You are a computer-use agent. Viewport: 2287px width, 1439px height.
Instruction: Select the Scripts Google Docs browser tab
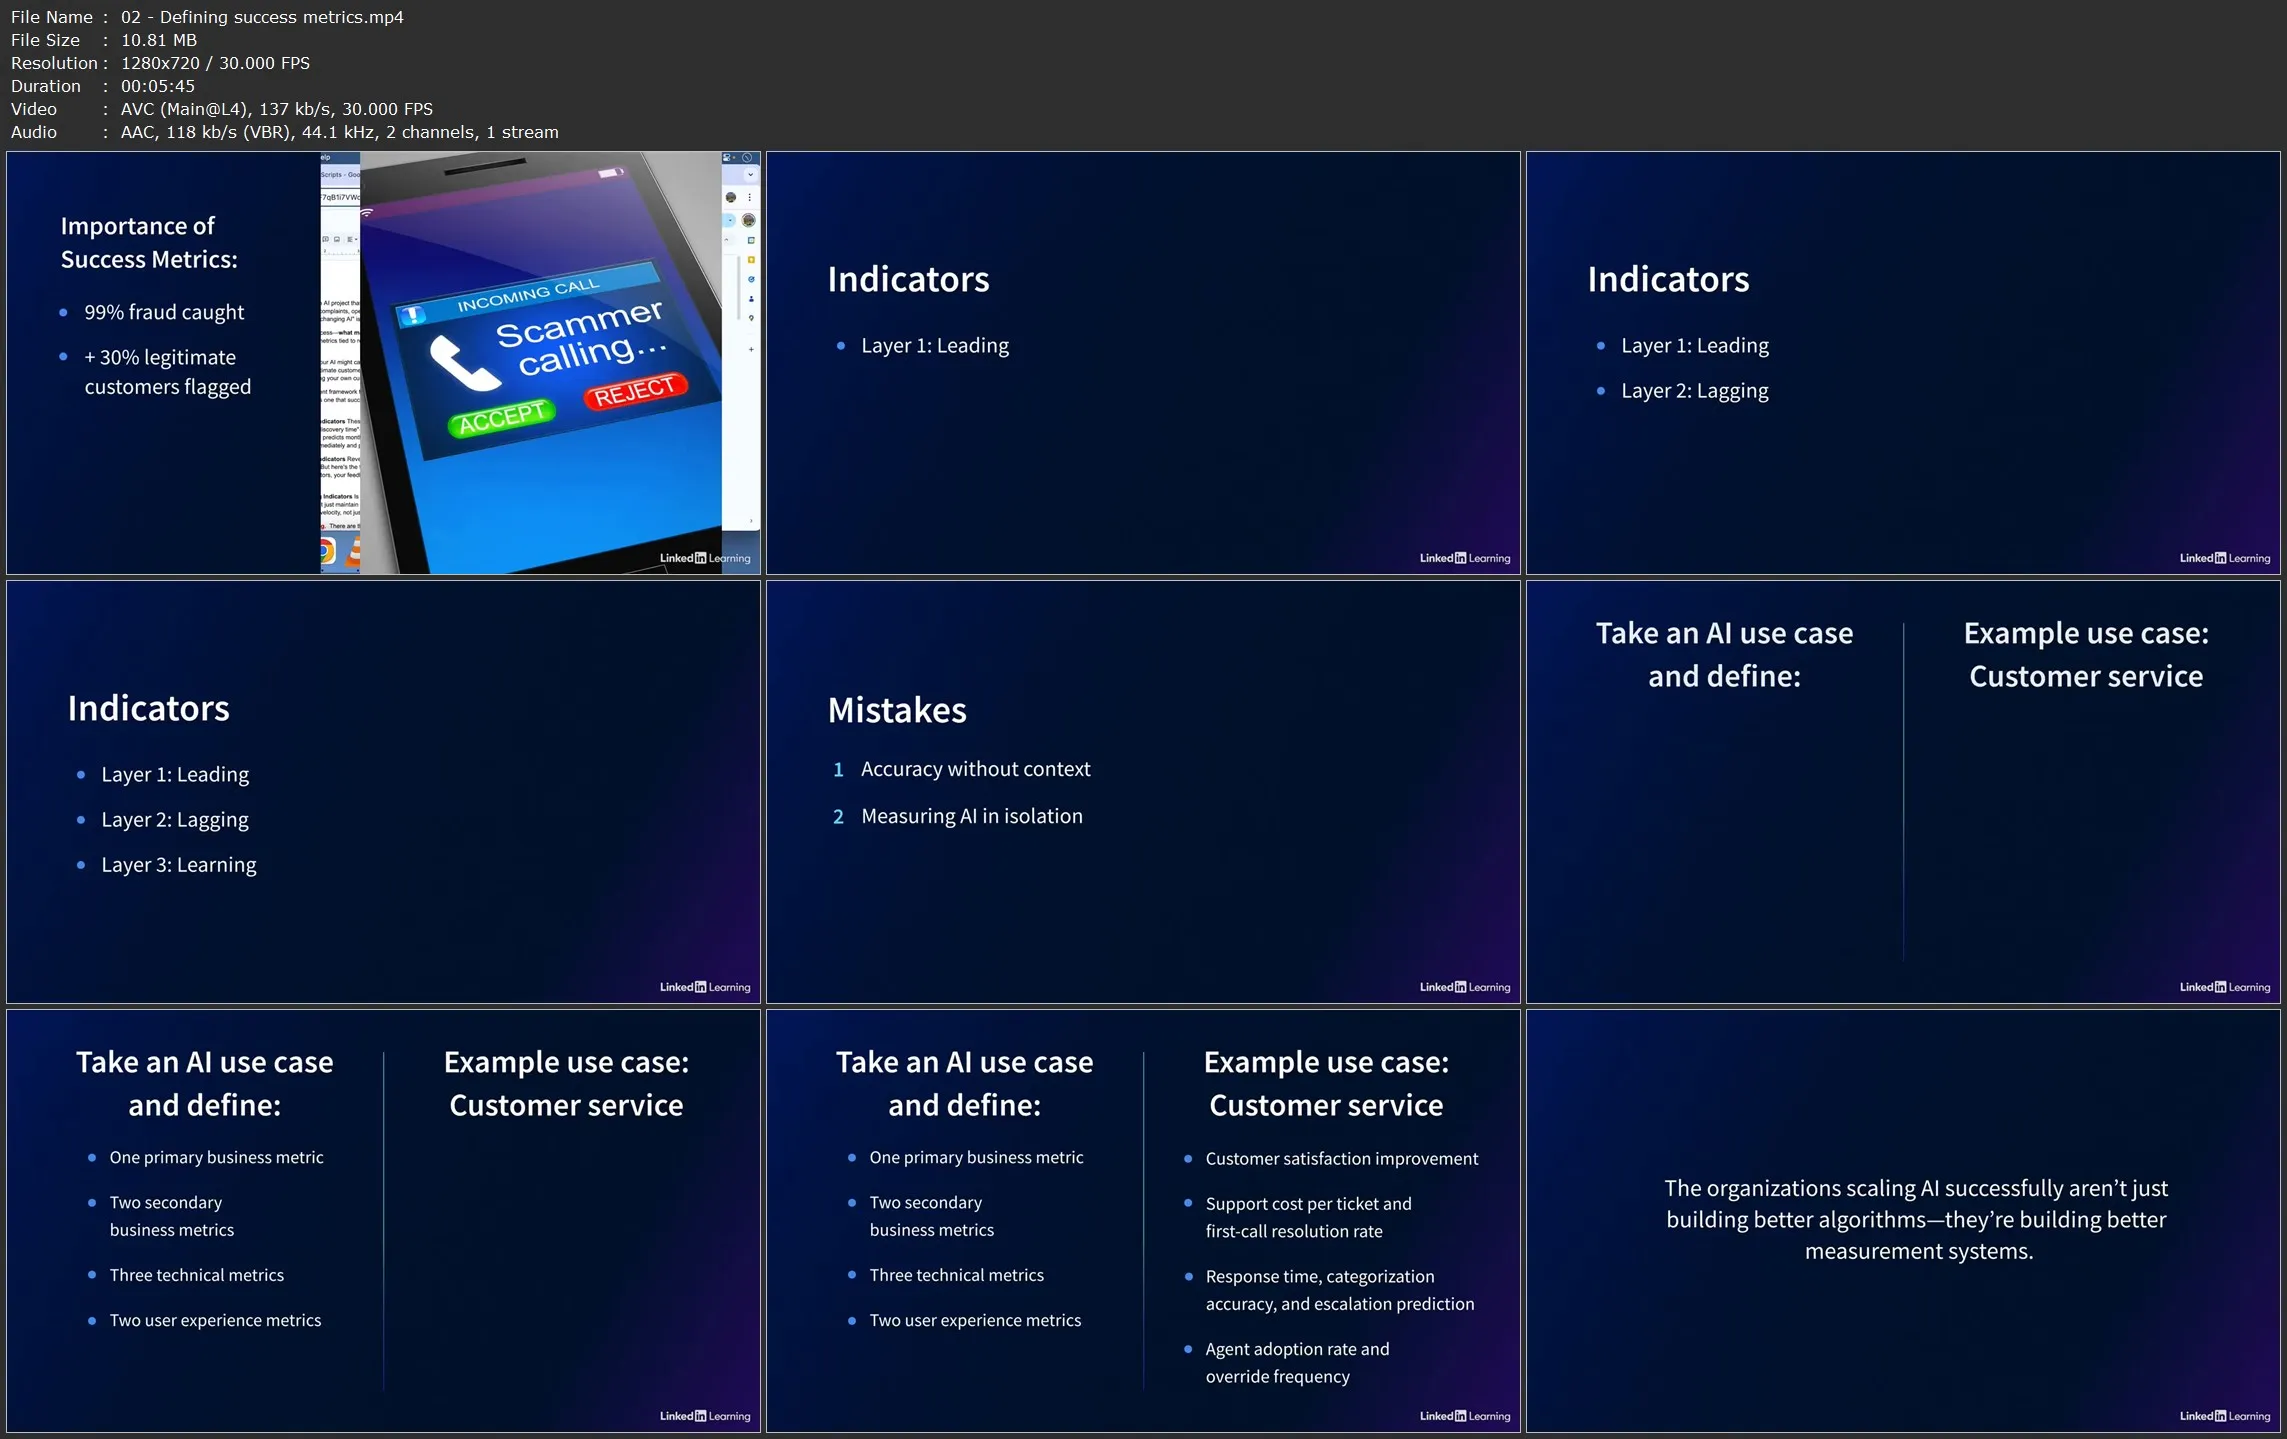click(x=339, y=174)
